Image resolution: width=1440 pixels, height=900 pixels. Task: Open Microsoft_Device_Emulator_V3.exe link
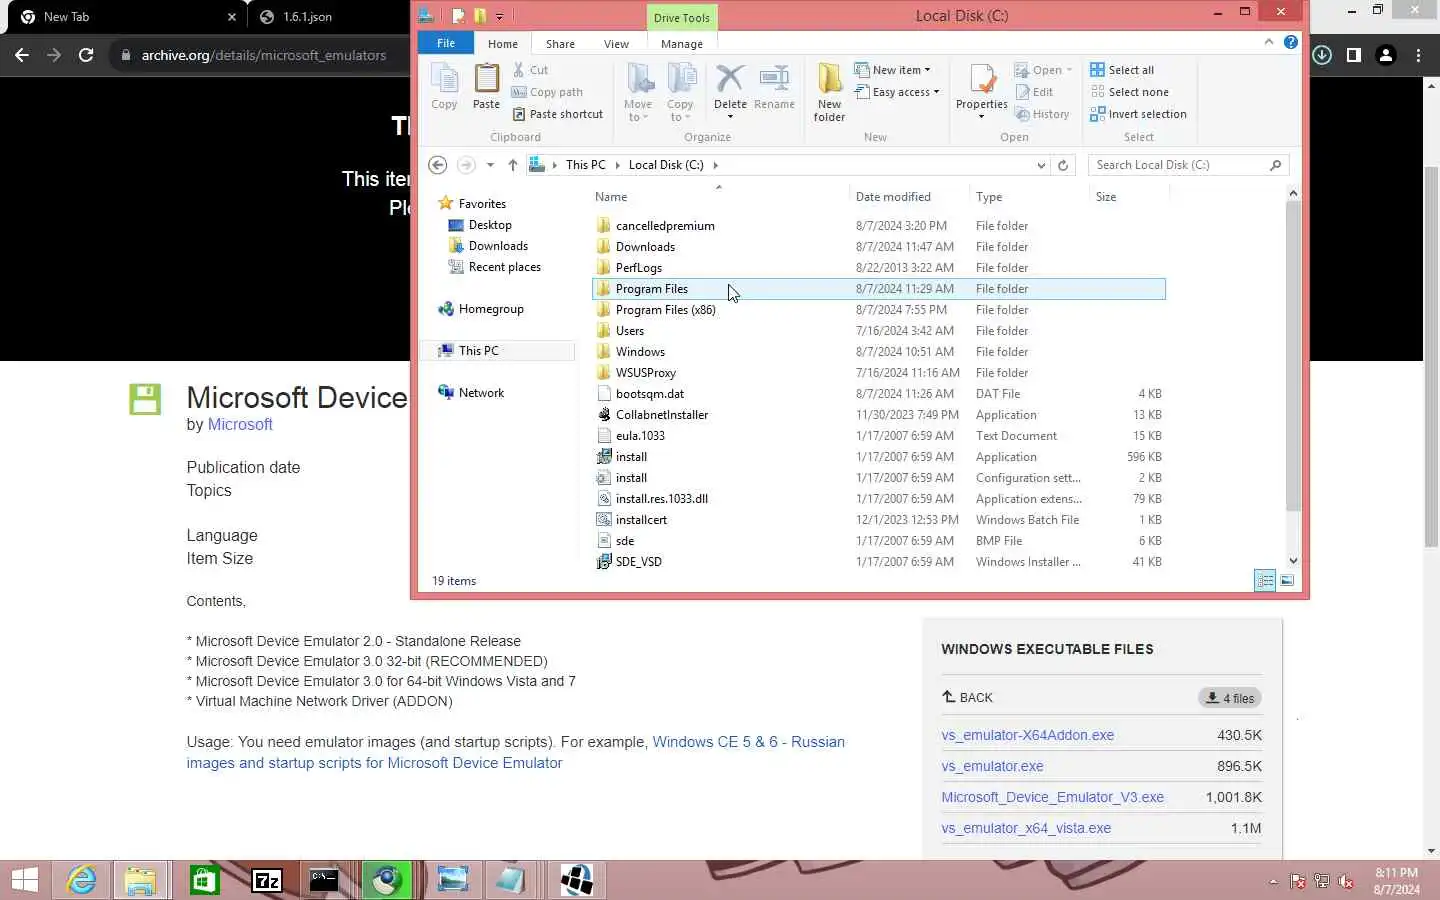[1052, 797]
